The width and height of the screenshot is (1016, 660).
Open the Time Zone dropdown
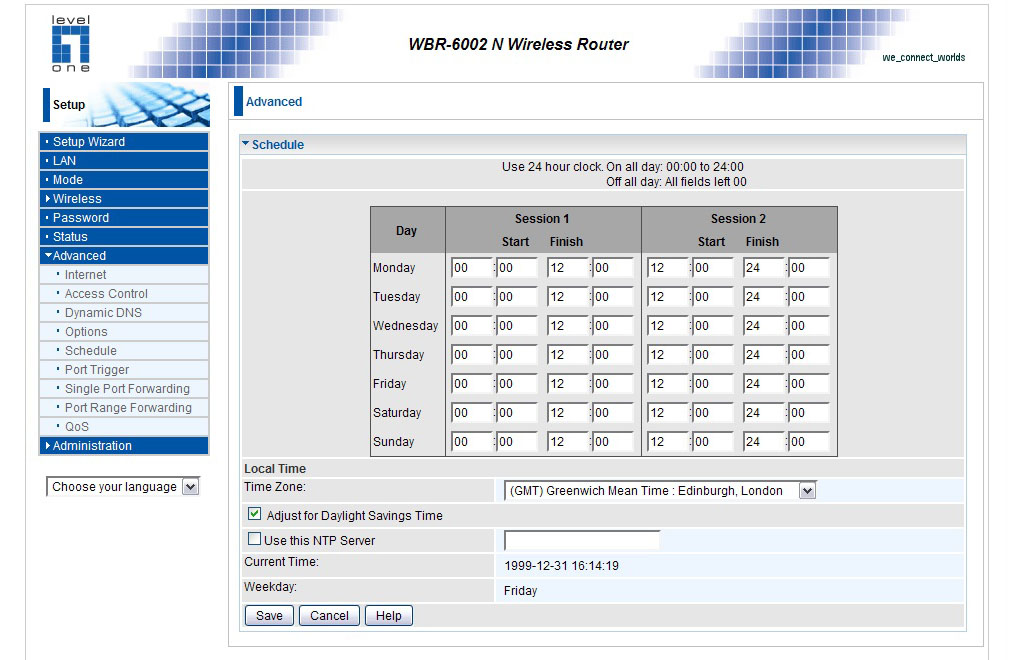point(660,491)
